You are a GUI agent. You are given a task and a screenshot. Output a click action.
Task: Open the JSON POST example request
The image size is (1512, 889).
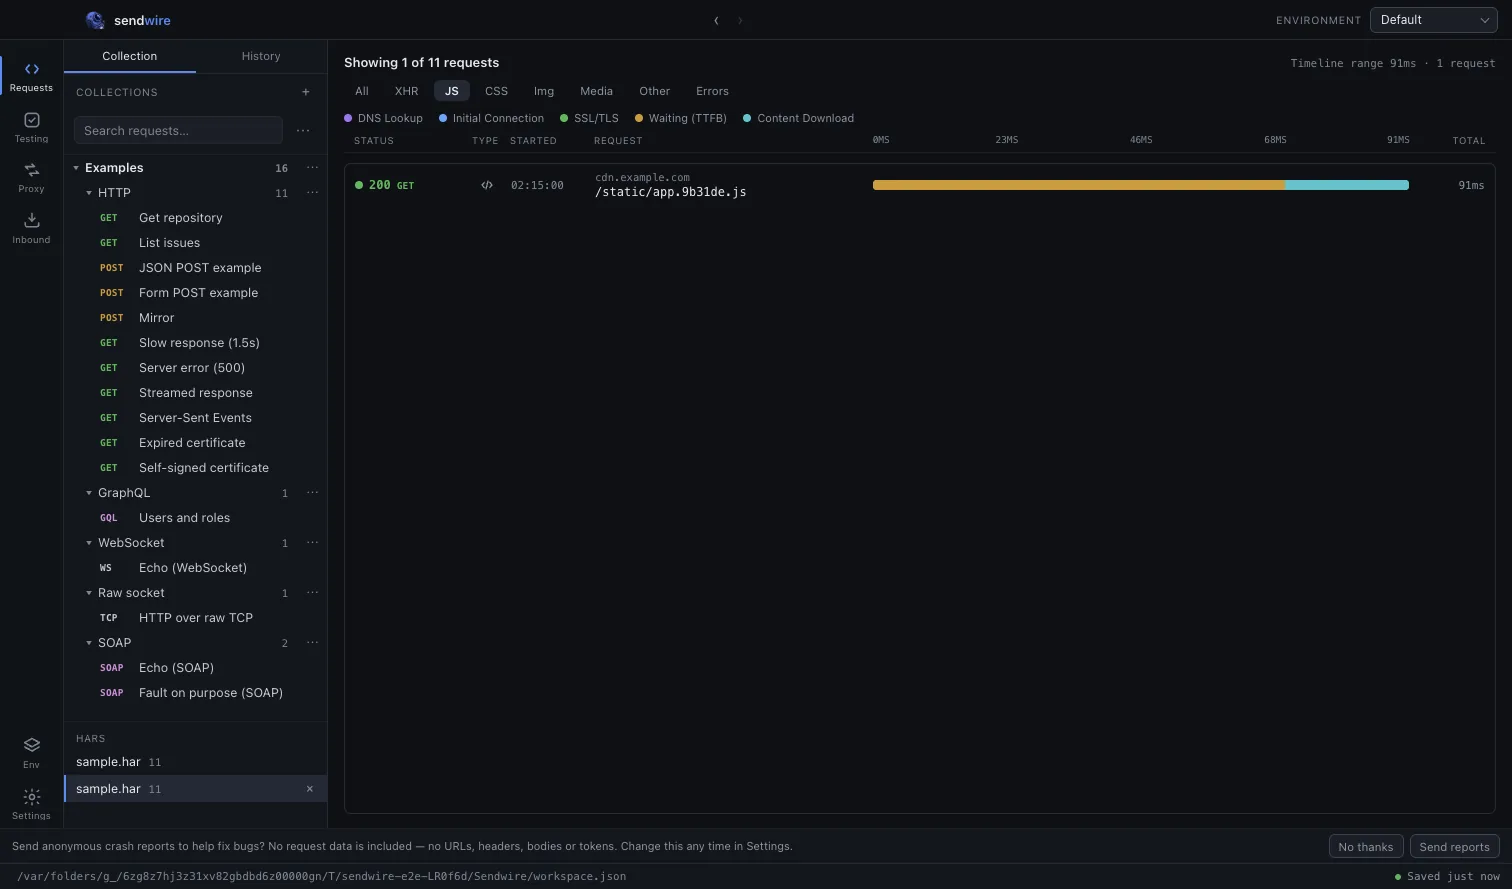[x=196, y=267]
